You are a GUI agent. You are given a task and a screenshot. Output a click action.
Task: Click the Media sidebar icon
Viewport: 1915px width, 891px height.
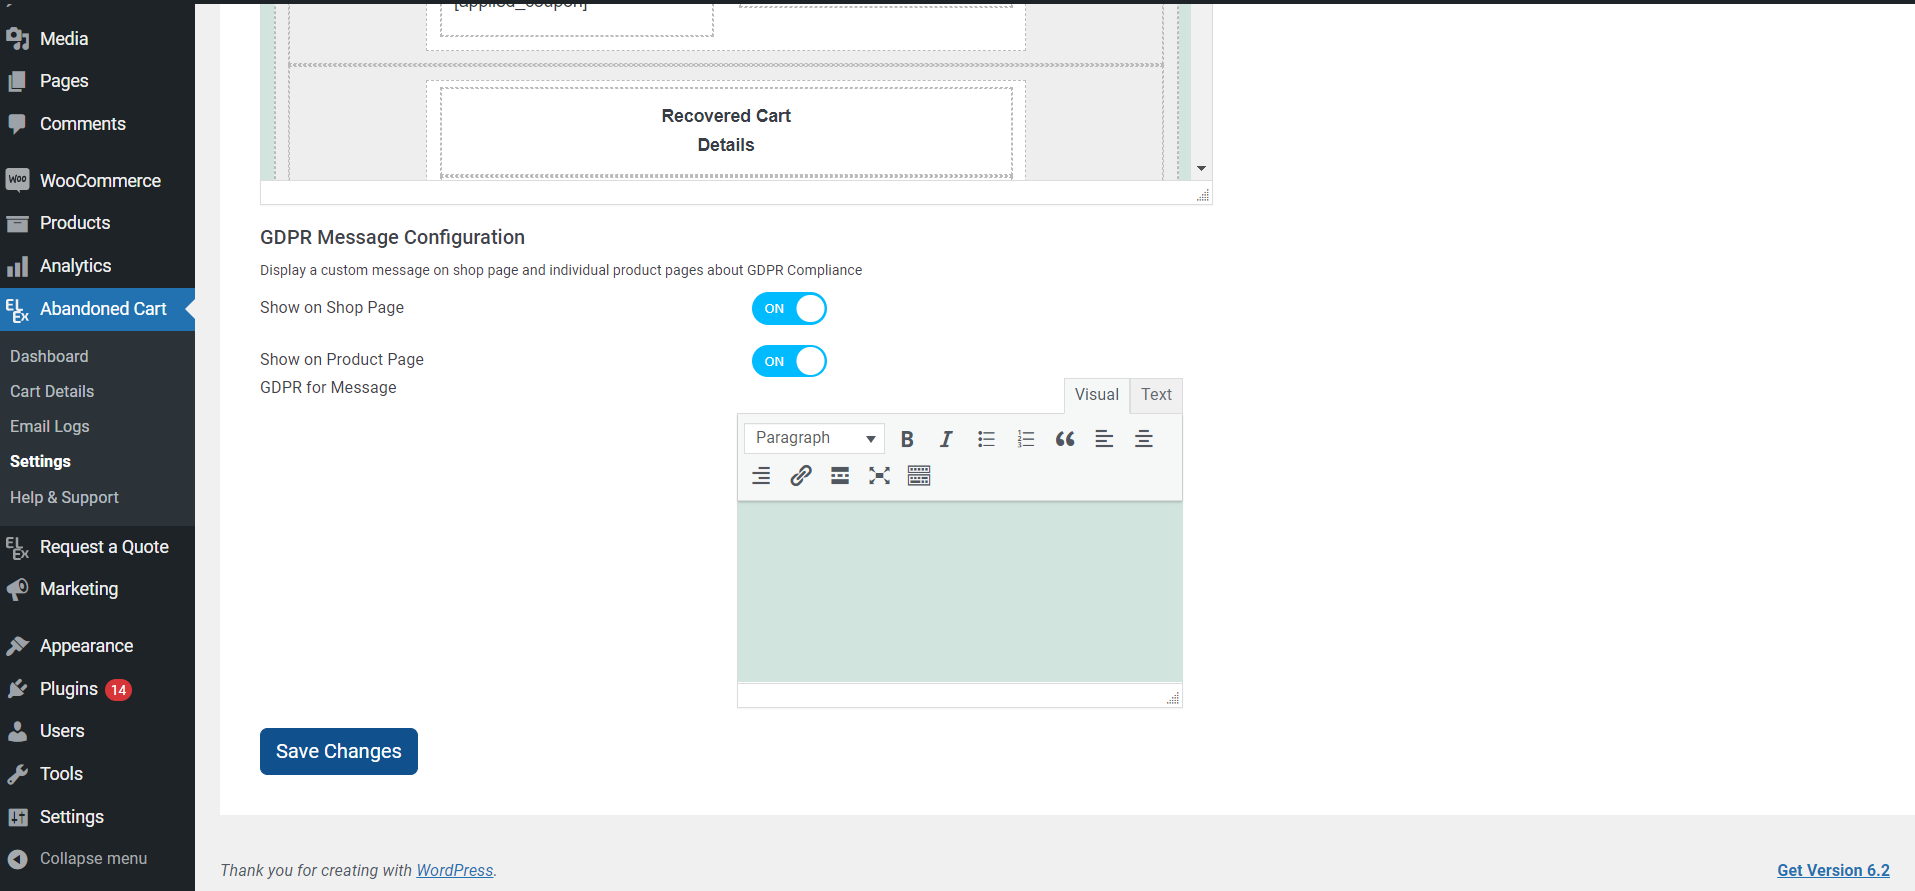point(18,39)
